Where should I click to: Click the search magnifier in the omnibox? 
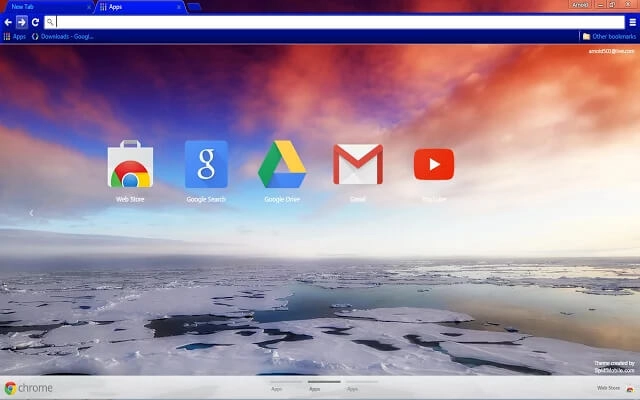click(x=50, y=22)
